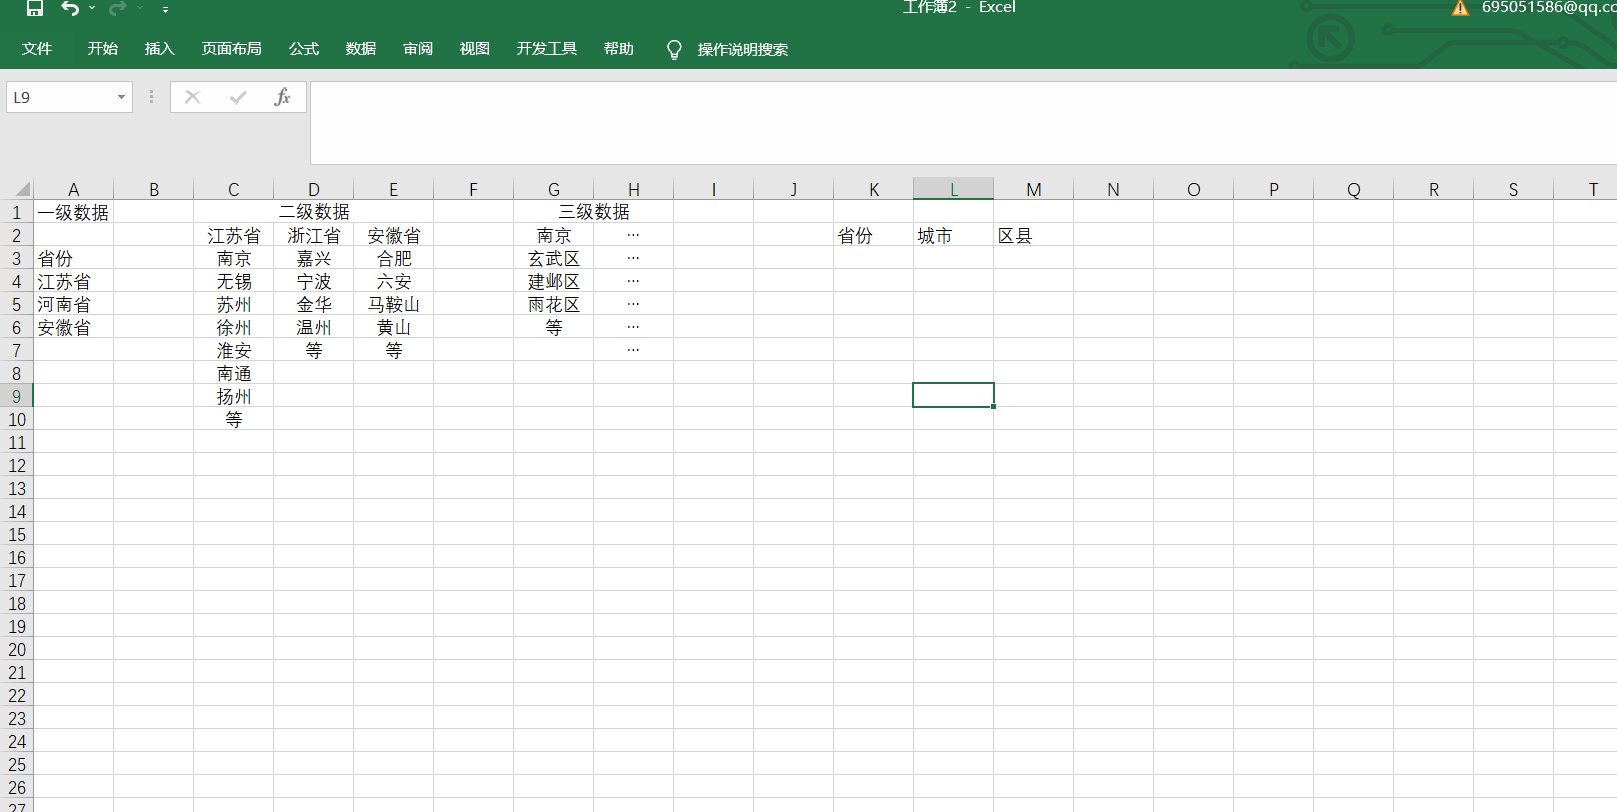
Task: Click the fx Insert Function icon
Action: [282, 97]
